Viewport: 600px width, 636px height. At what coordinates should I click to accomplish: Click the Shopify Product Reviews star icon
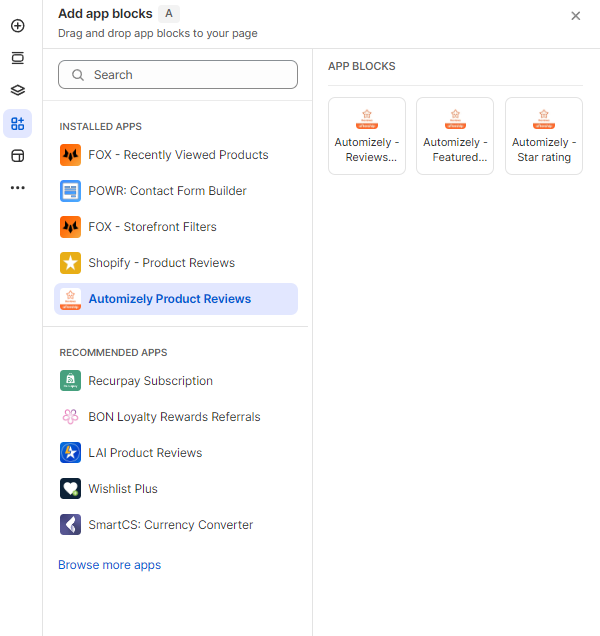70,263
